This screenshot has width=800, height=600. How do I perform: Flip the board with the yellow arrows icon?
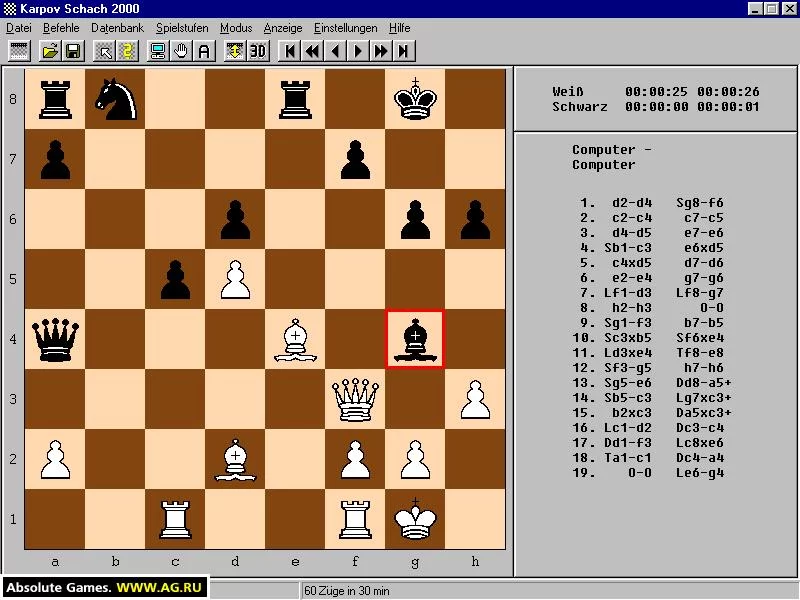235,51
